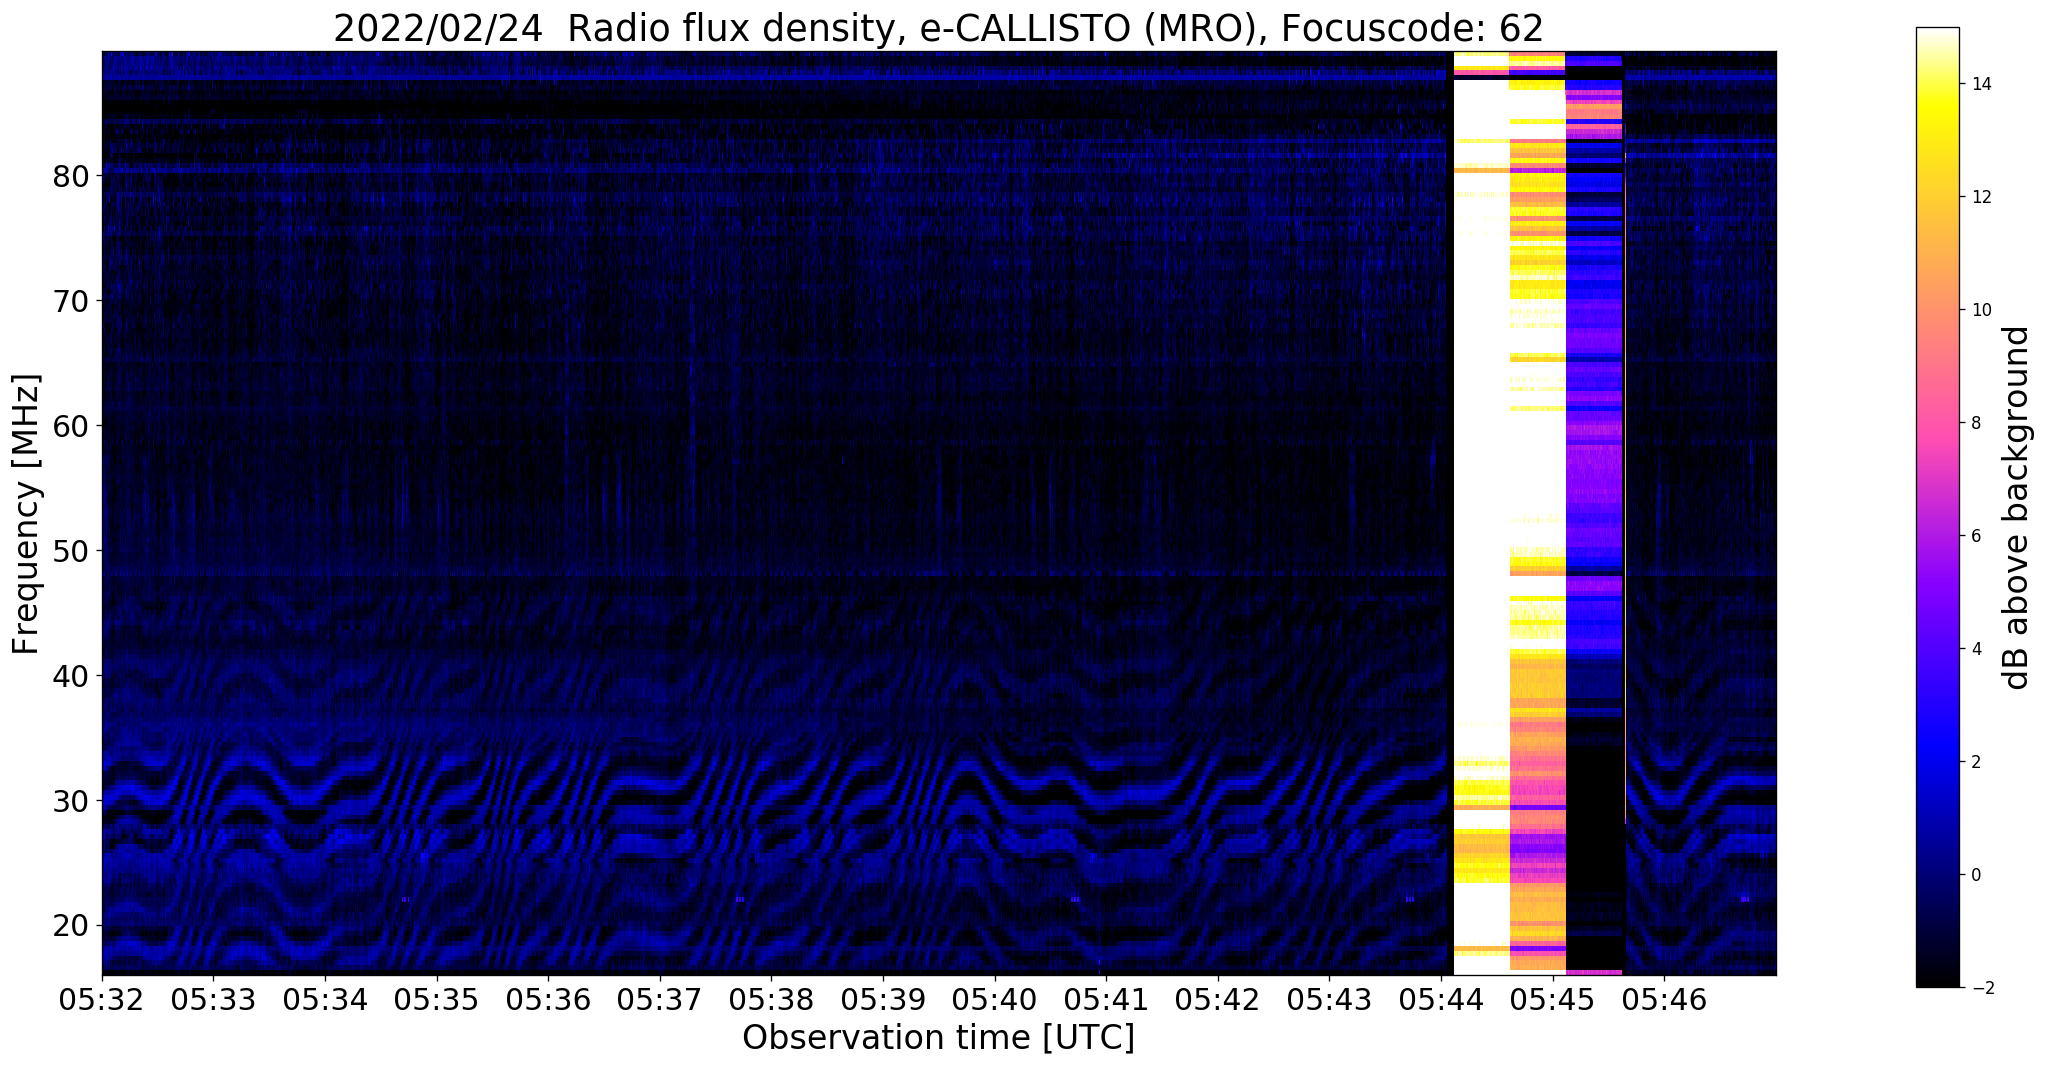Click the 05:46 time tick label
2047x1067 pixels.
coord(1664,998)
